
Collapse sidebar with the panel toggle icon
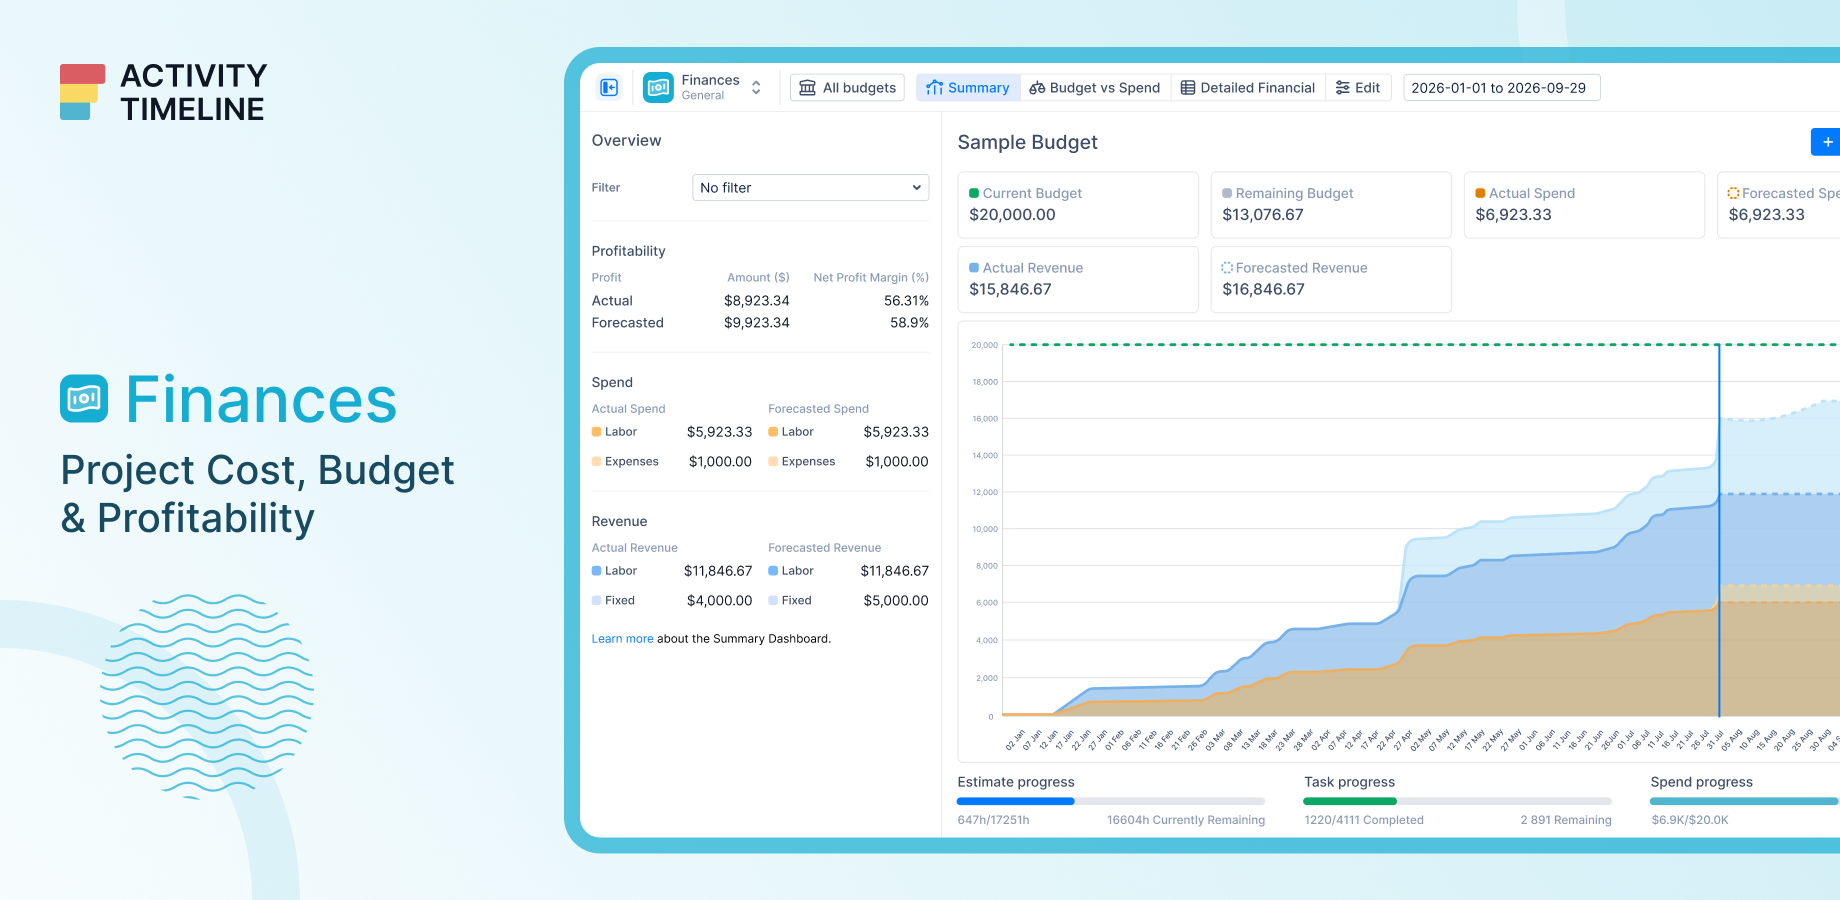click(x=609, y=88)
